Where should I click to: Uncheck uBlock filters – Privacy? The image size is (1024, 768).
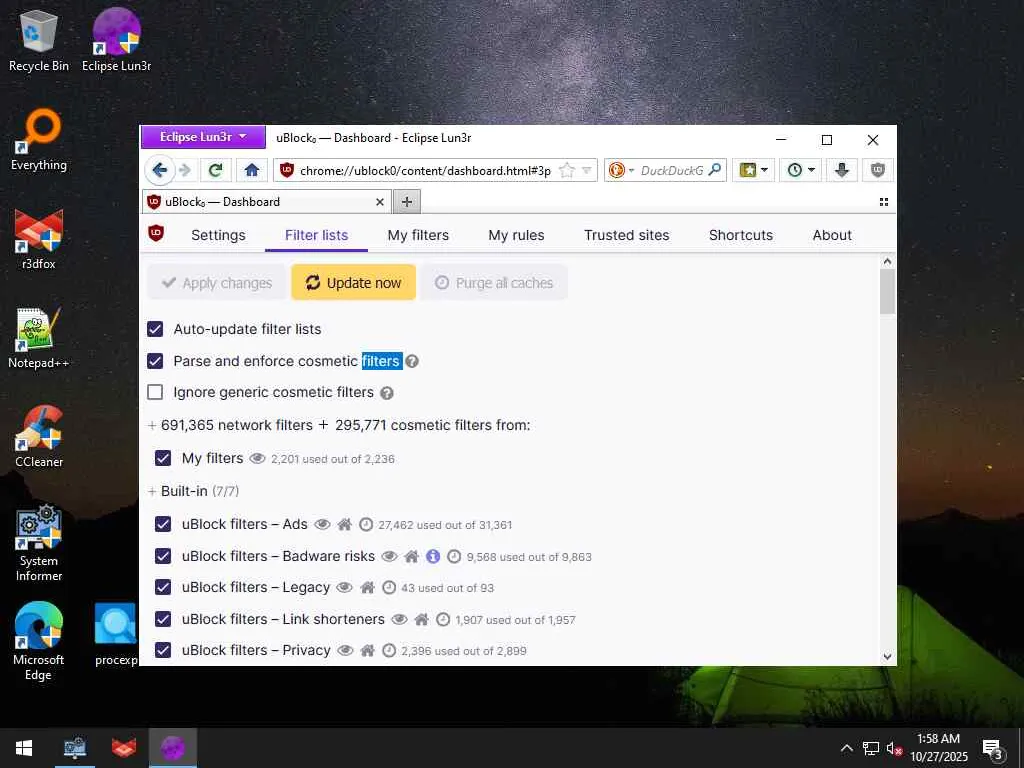163,650
